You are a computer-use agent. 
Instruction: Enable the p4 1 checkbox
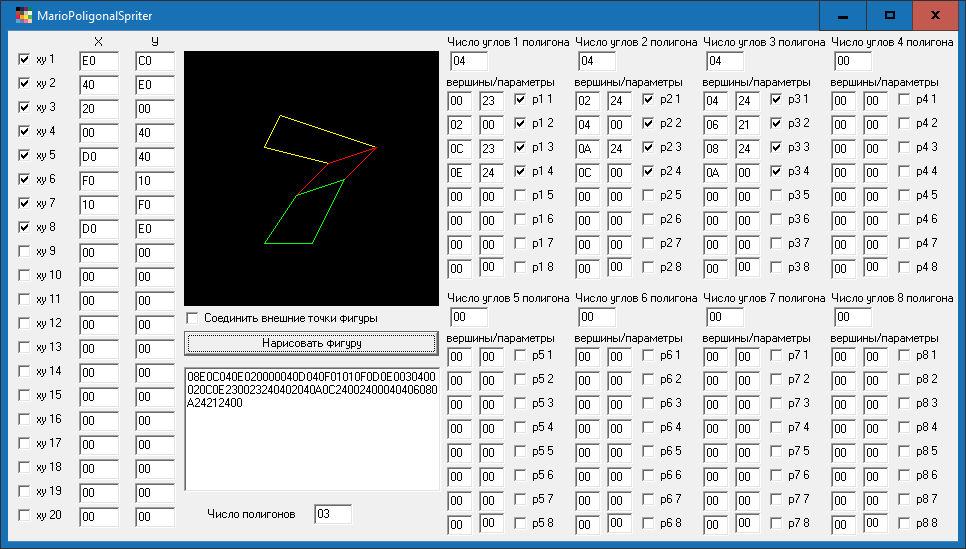(x=904, y=99)
